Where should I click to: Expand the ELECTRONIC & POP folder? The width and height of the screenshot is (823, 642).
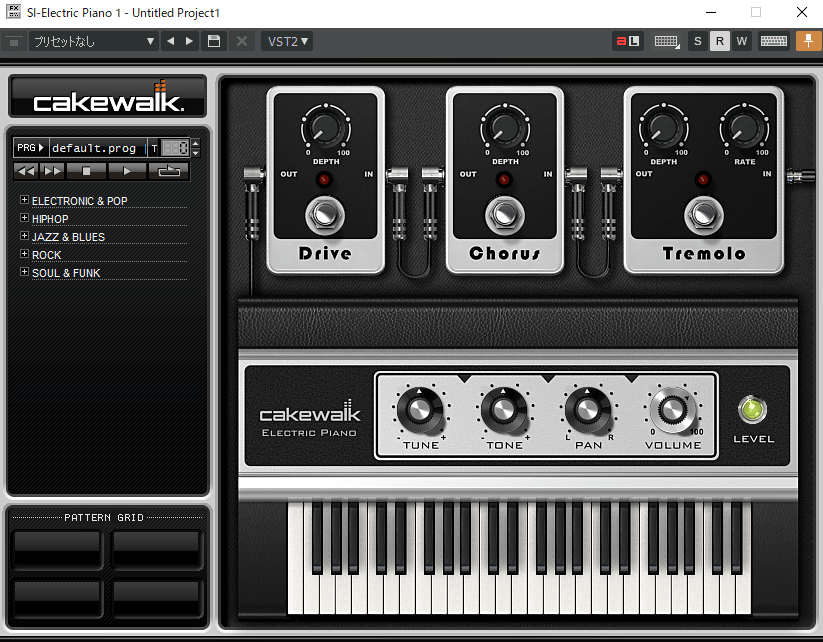click(x=24, y=200)
